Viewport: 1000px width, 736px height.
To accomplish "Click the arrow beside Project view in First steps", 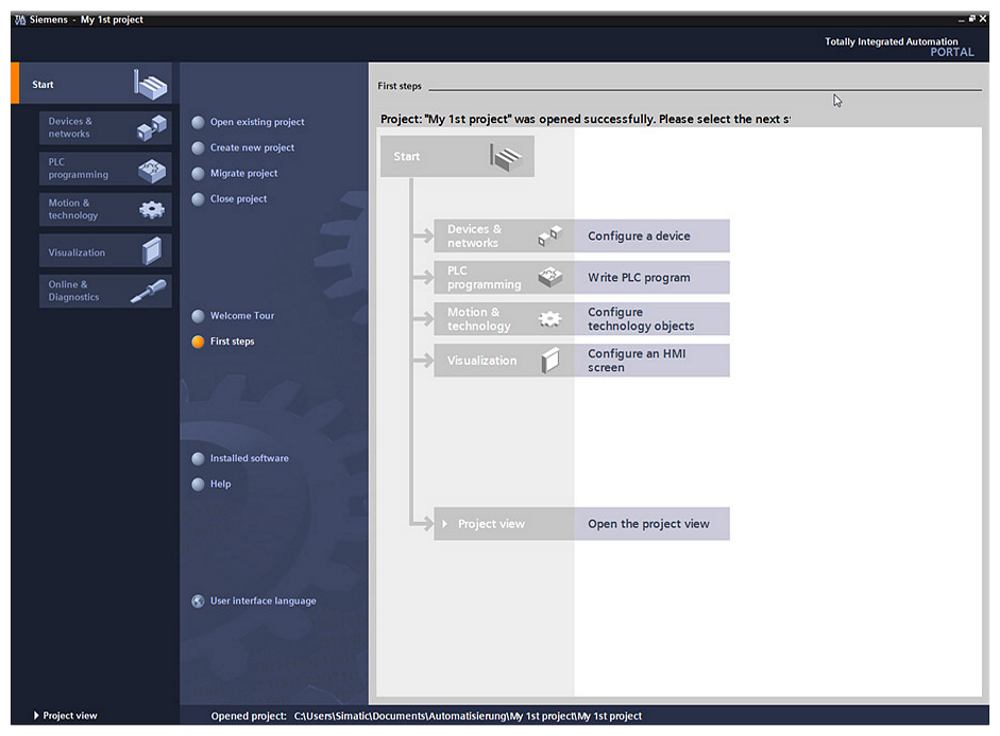I will tap(445, 524).
